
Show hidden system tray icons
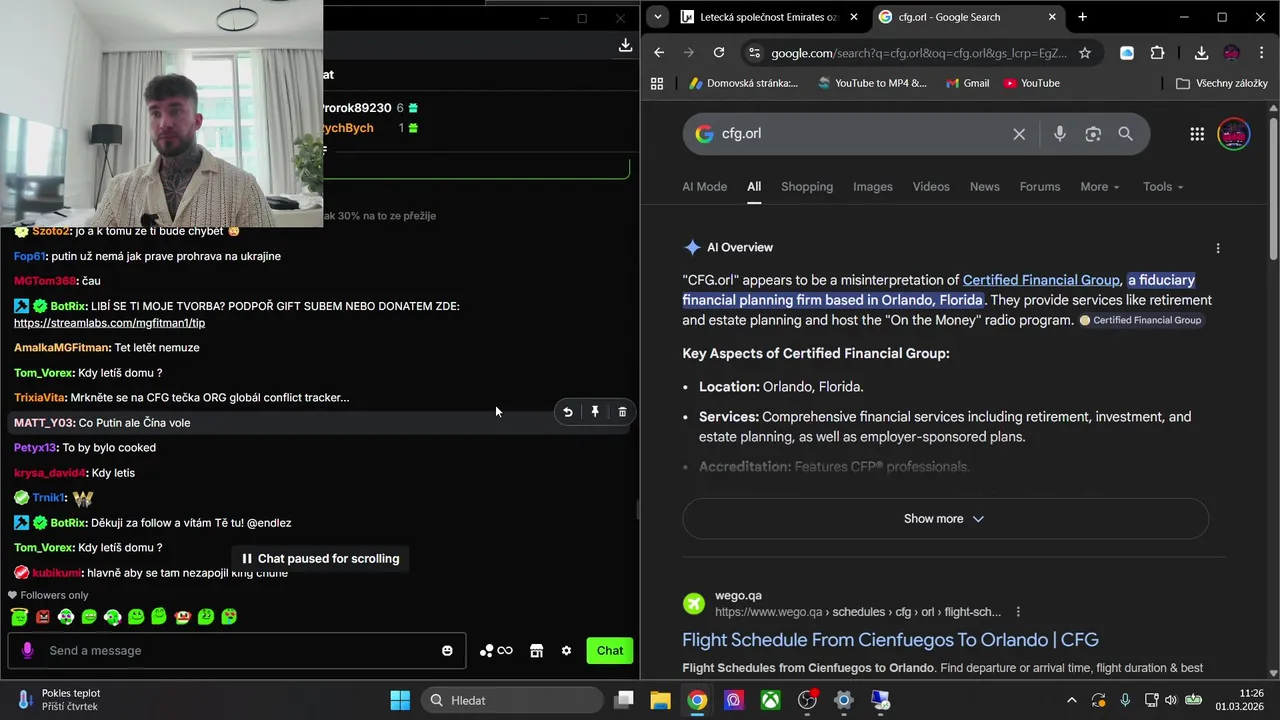[x=1072, y=700]
